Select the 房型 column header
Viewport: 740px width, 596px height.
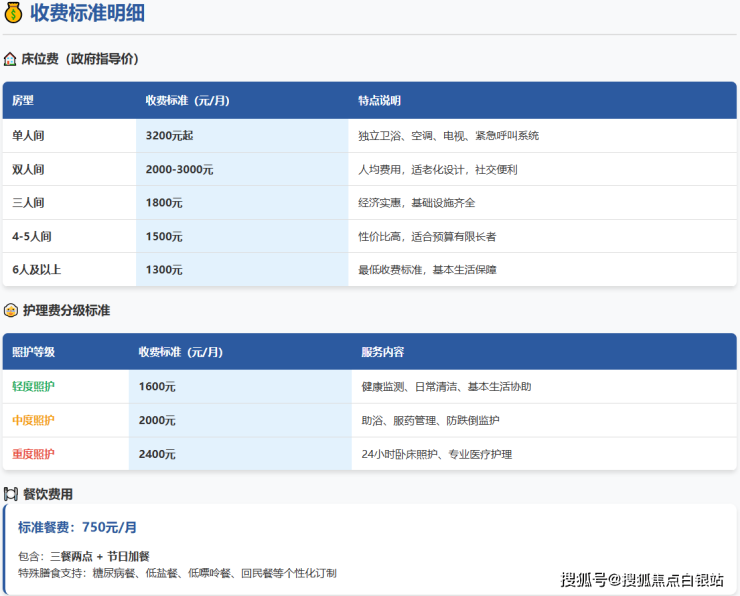point(23,101)
